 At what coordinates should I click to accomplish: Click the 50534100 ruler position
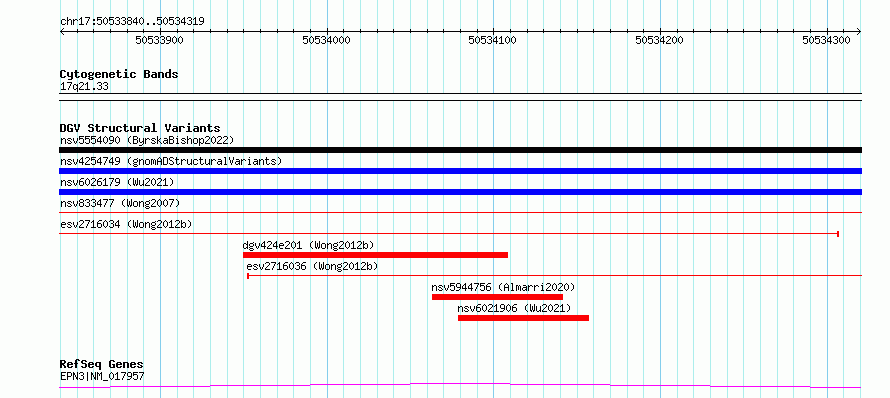493,40
